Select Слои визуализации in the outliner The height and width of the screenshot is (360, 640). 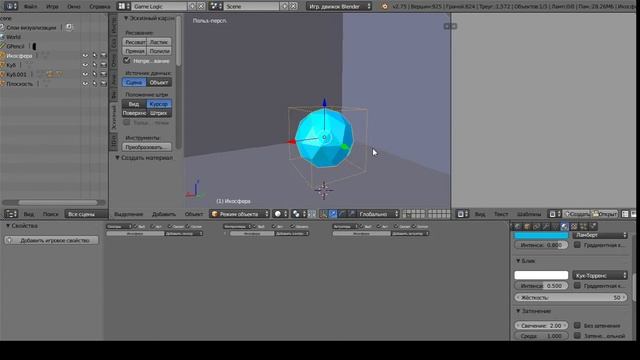pyautogui.click(x=31, y=27)
